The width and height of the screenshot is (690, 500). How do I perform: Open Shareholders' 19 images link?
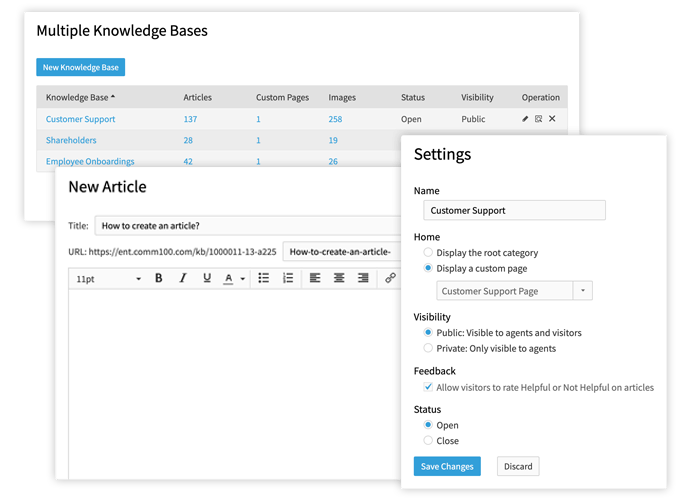(333, 140)
